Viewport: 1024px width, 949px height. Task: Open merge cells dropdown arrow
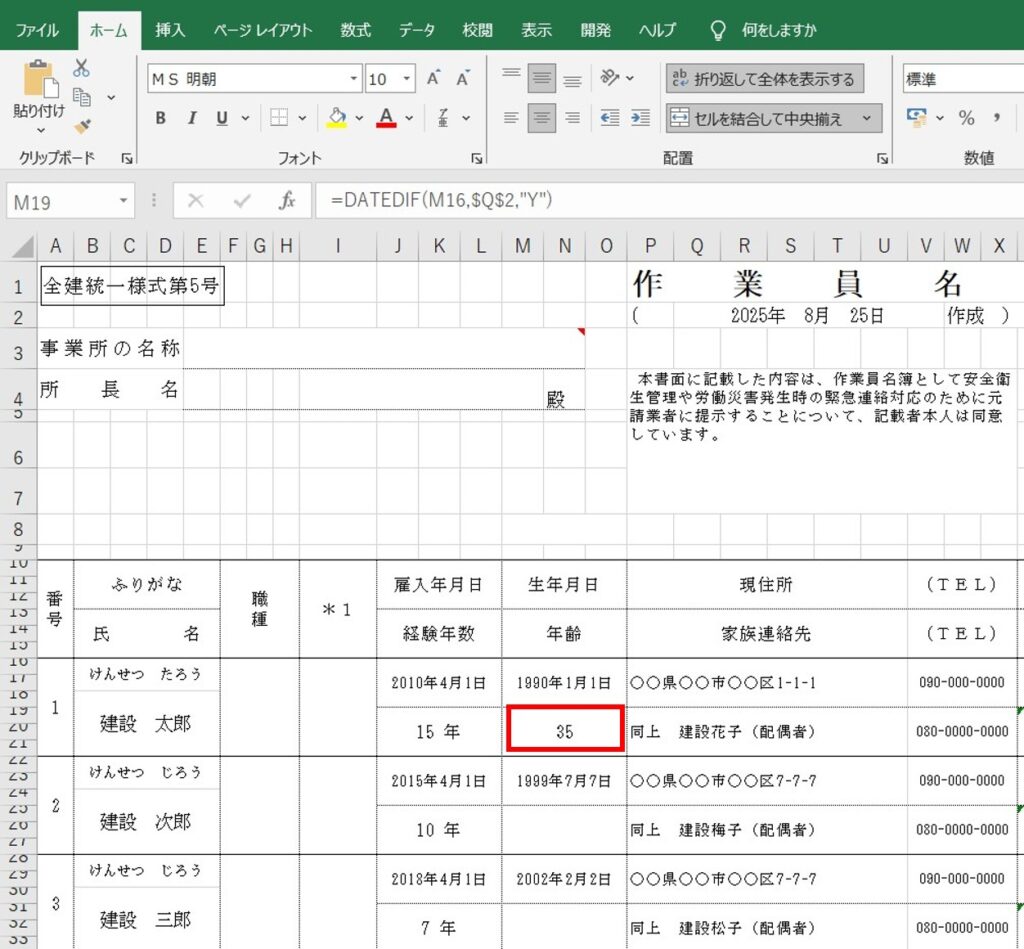pyautogui.click(x=867, y=118)
